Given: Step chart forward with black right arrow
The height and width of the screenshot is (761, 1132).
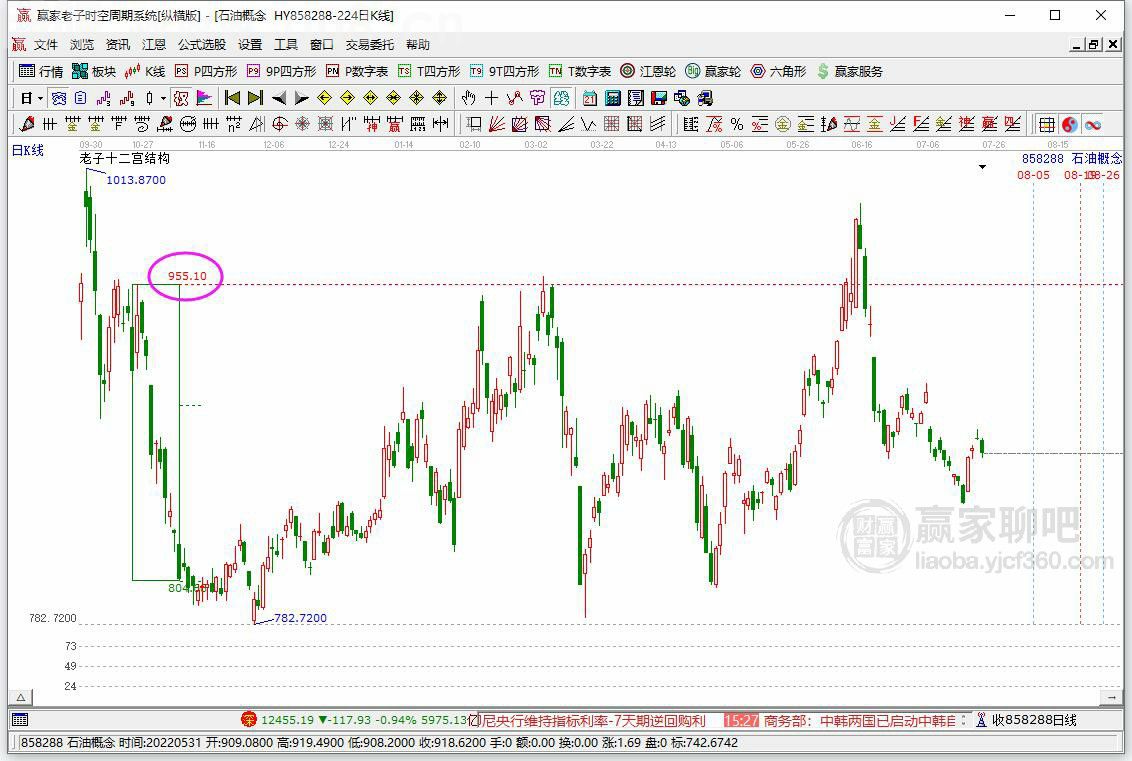Looking at the screenshot, I should (x=302, y=98).
